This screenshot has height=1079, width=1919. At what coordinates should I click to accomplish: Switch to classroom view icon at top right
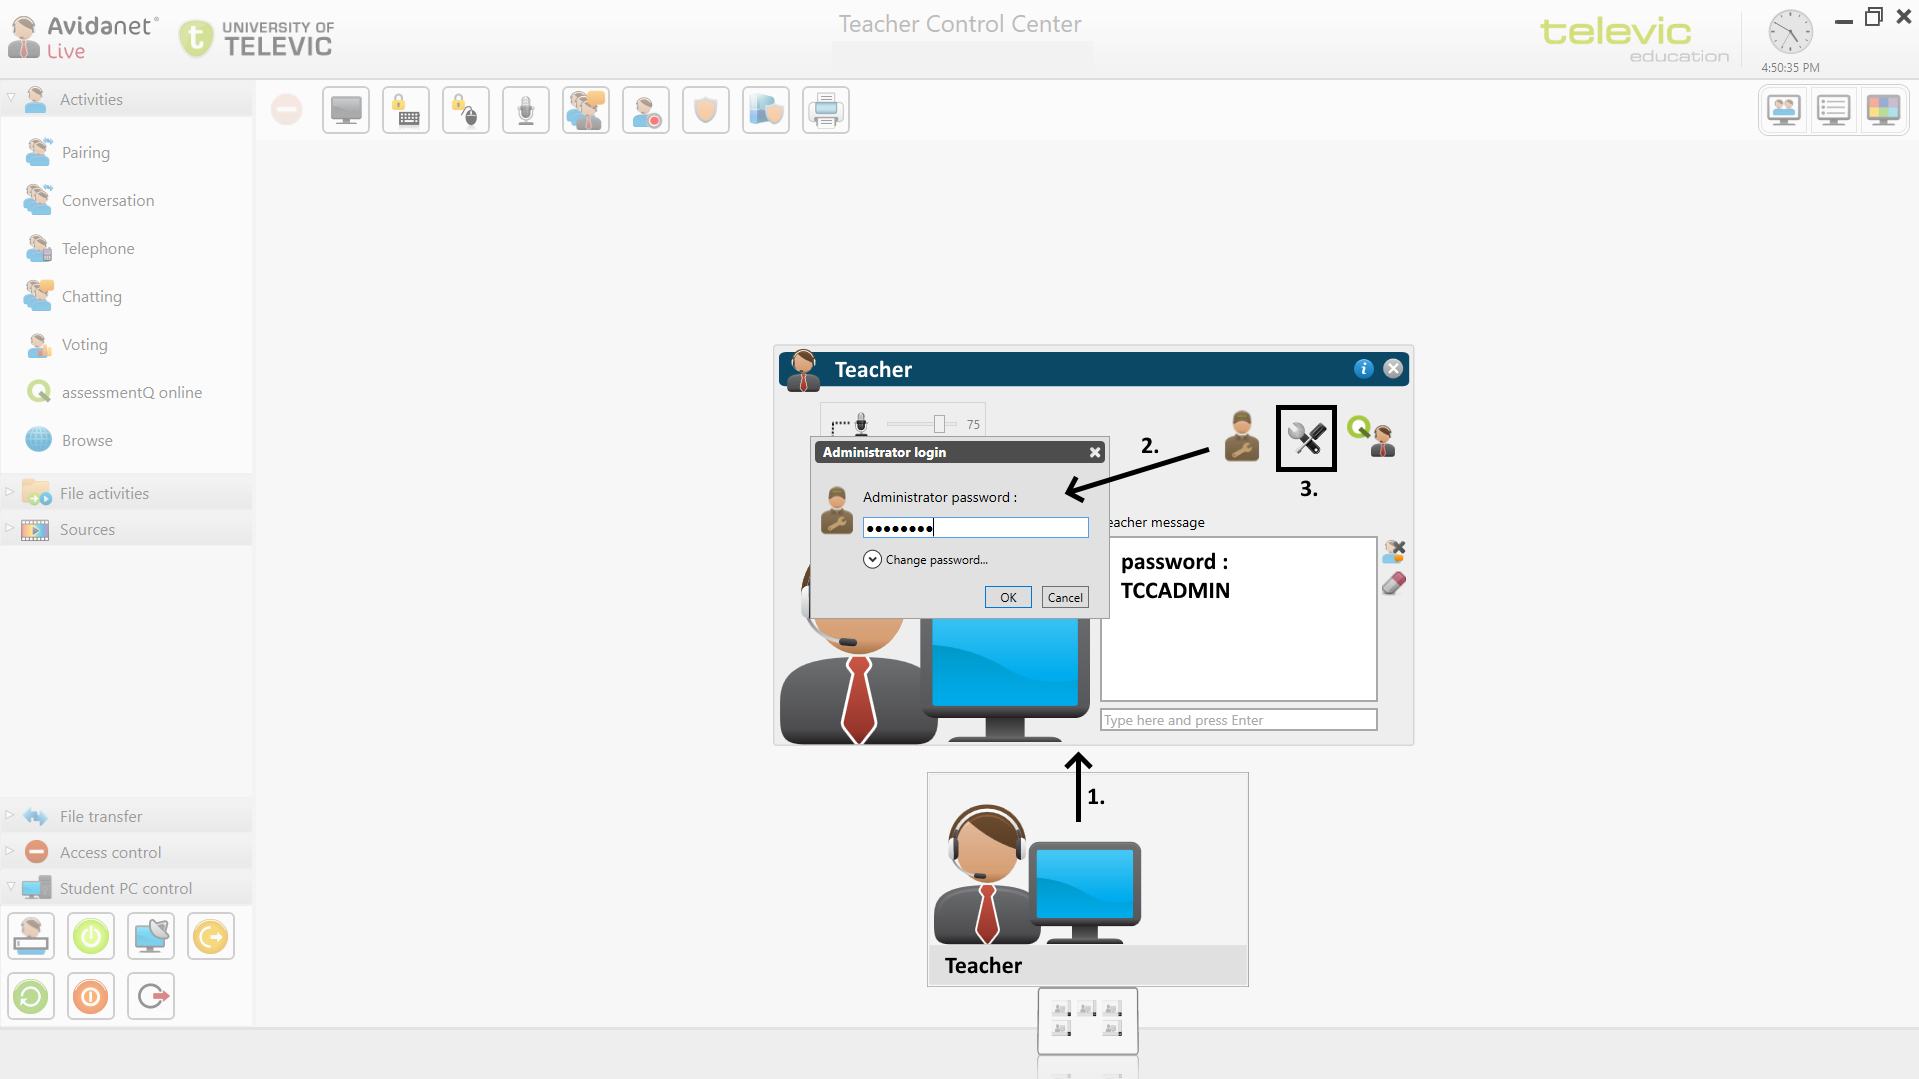pos(1784,109)
